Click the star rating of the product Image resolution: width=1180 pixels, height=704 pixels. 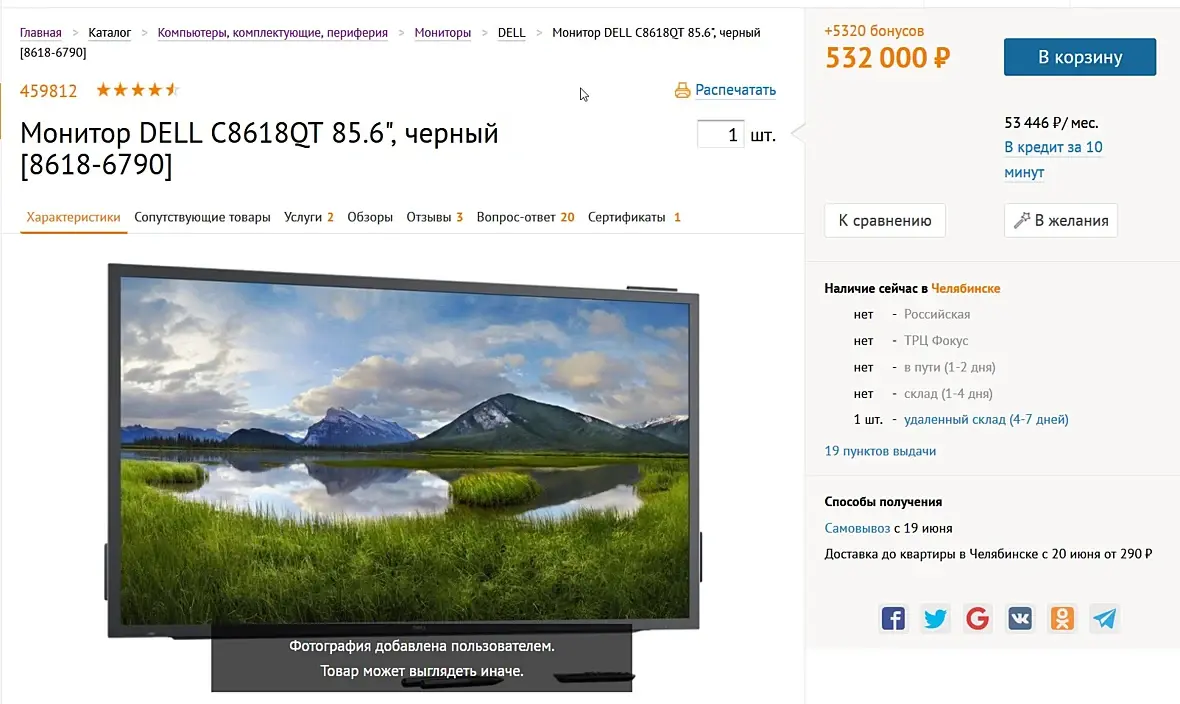click(138, 90)
